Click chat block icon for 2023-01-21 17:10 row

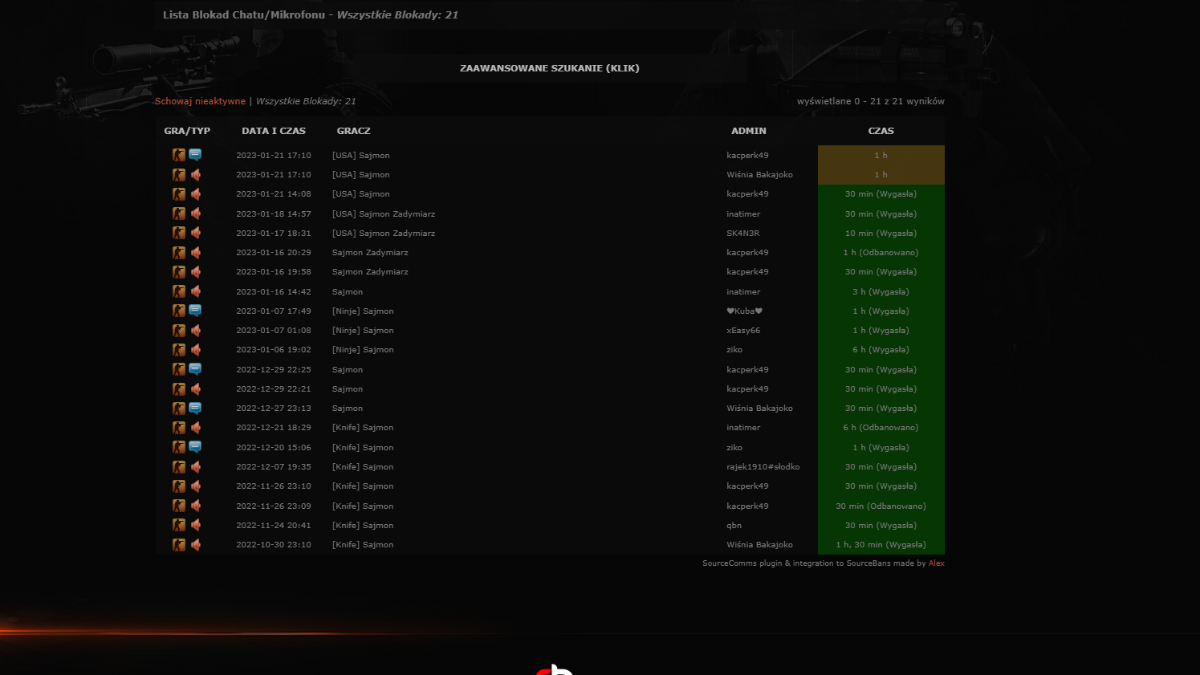(195, 155)
